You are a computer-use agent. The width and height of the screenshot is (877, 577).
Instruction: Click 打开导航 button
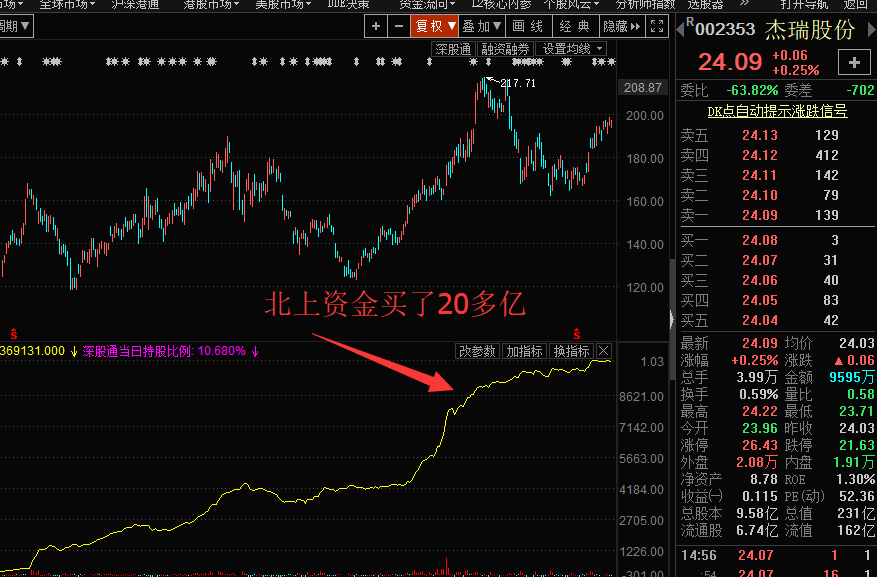point(804,4)
